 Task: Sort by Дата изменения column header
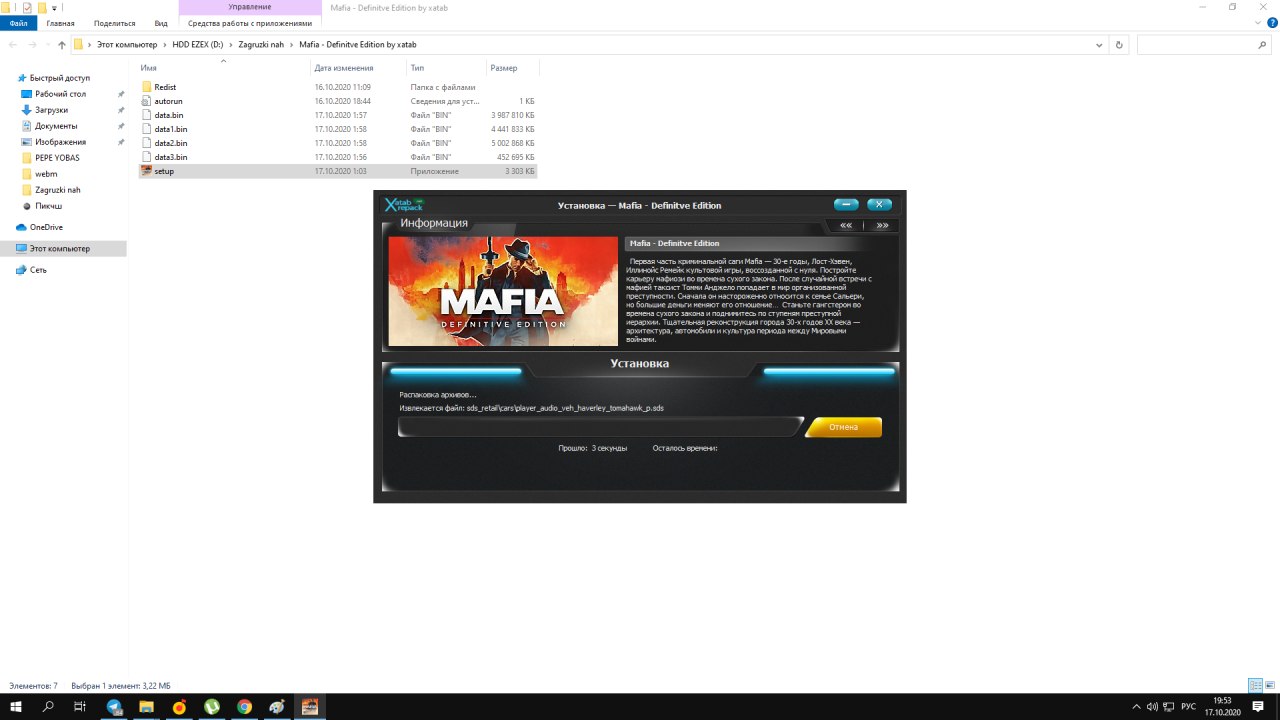pos(358,68)
